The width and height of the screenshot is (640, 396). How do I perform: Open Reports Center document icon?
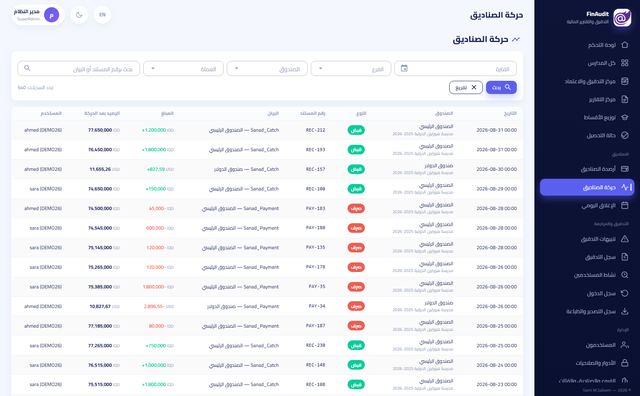click(x=624, y=99)
